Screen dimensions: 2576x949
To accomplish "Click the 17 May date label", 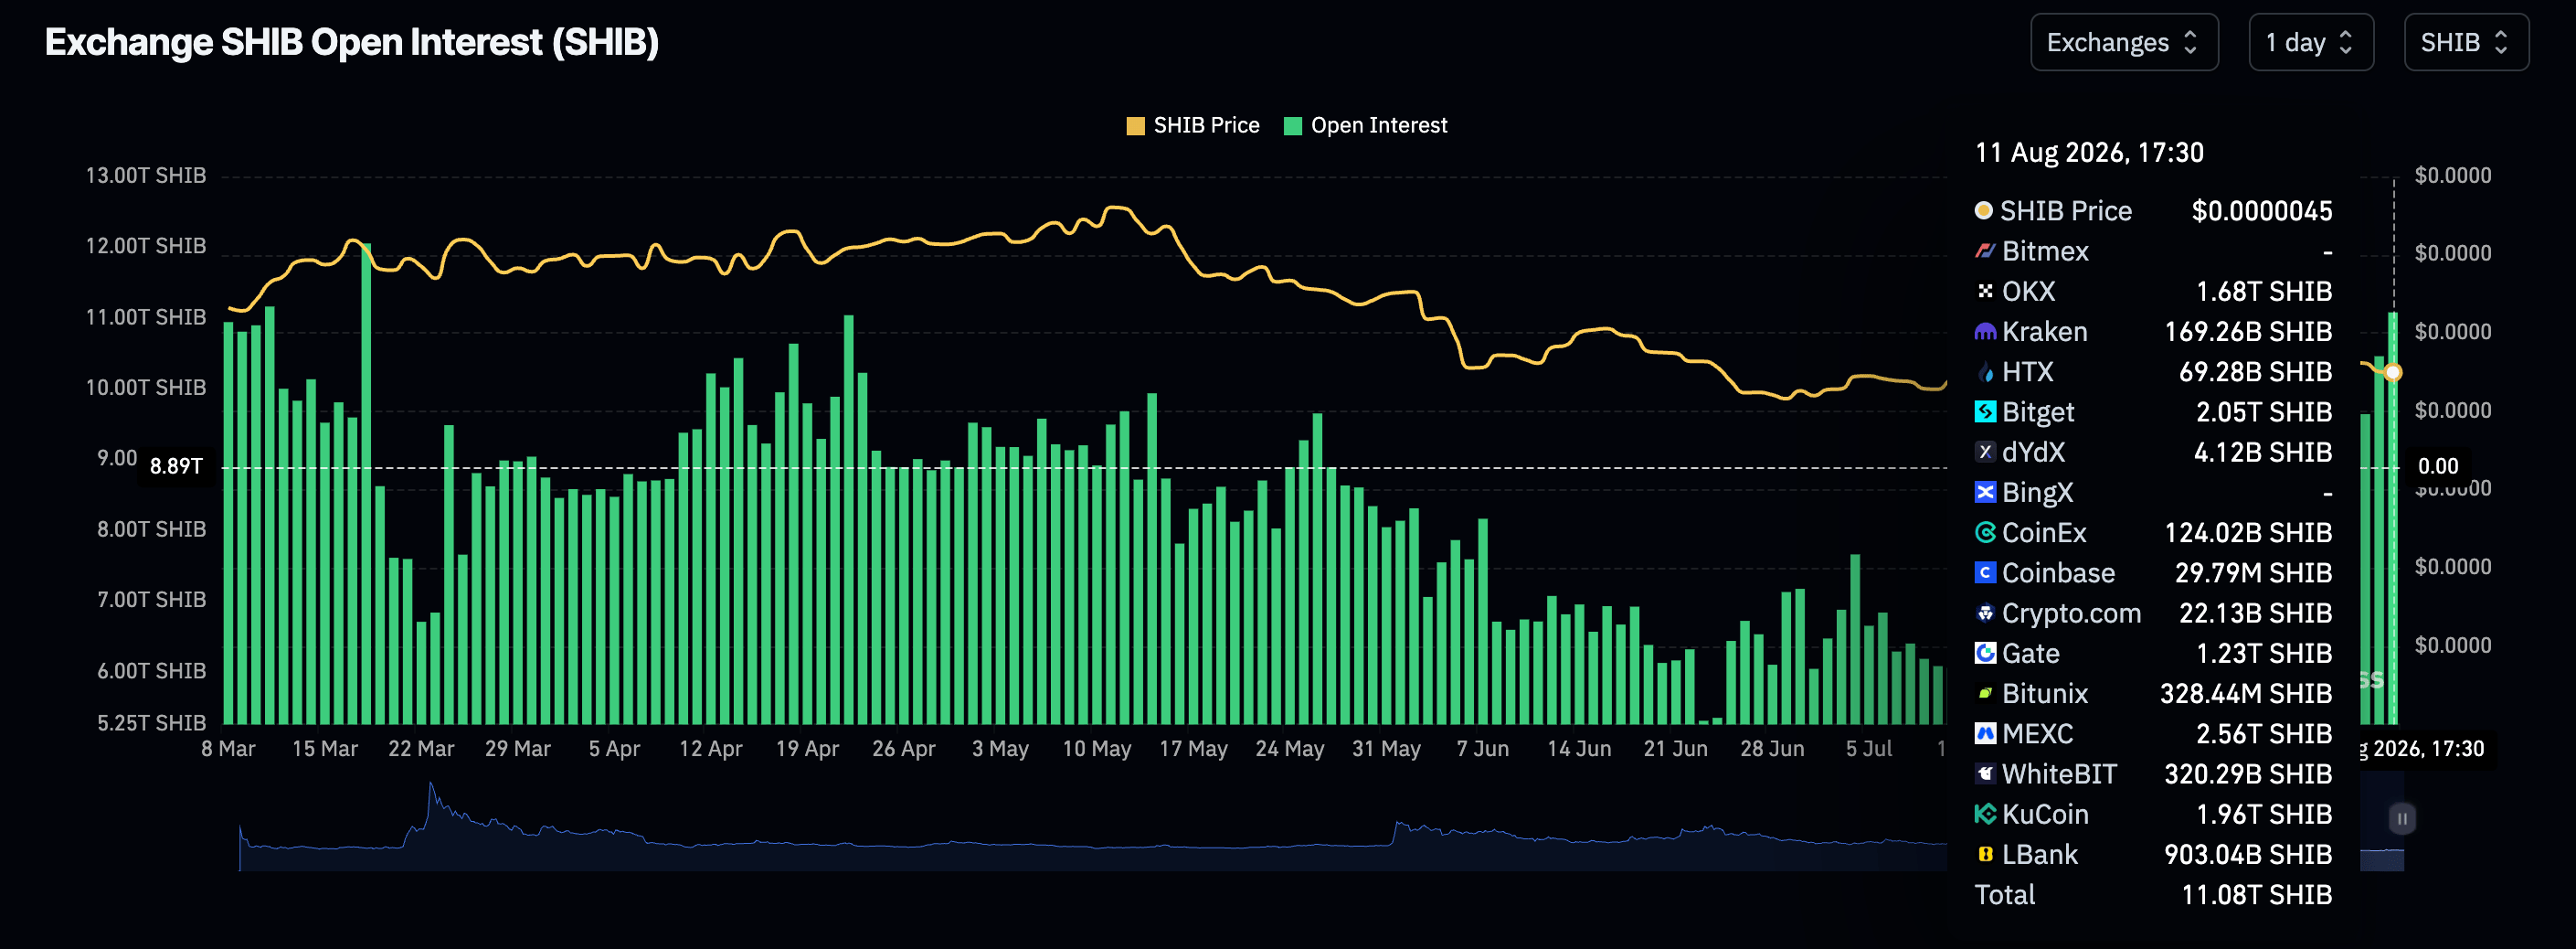I will coord(1193,748).
